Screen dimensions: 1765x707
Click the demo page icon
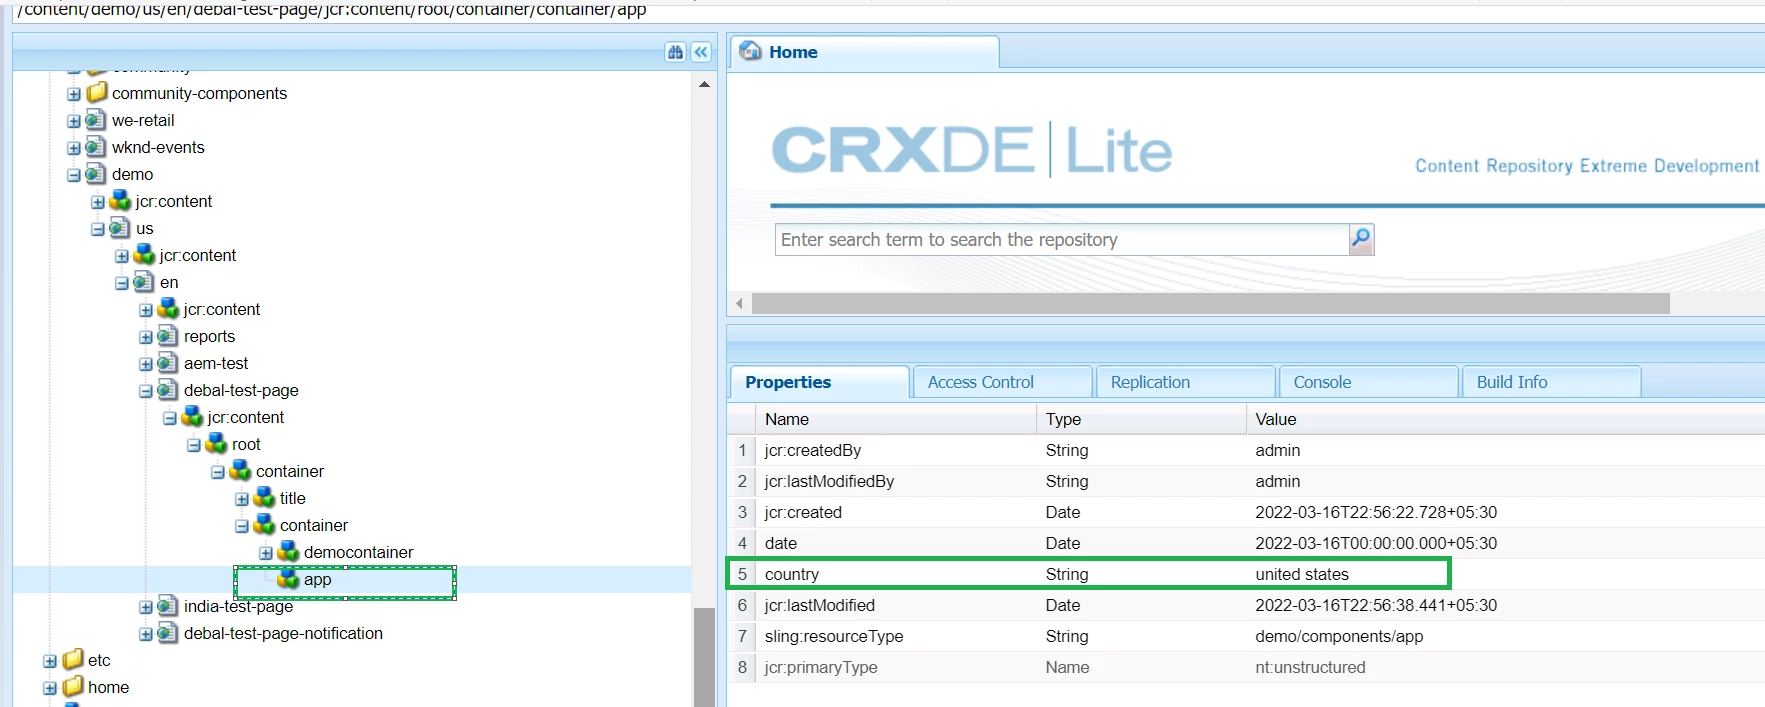[96, 174]
